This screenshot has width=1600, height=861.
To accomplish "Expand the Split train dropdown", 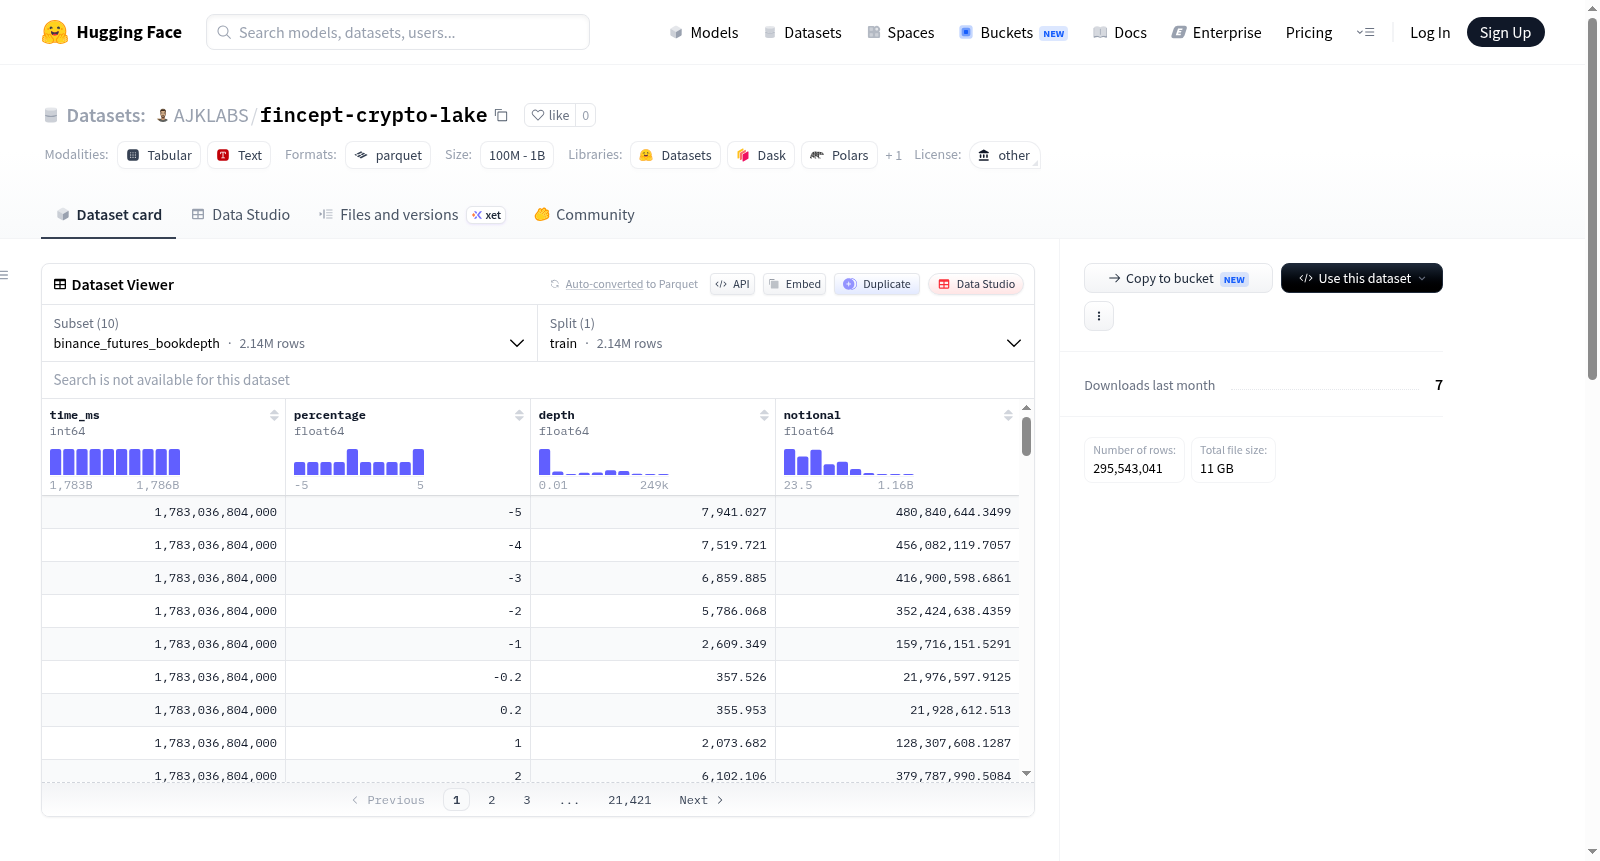I will click(x=785, y=334).
